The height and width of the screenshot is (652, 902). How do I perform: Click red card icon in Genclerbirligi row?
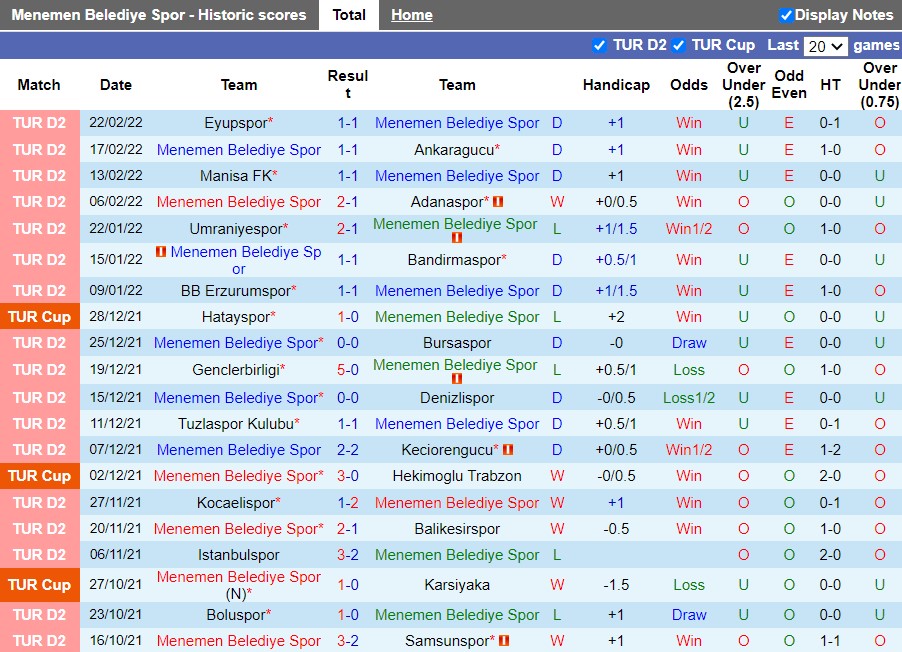pyautogui.click(x=457, y=379)
